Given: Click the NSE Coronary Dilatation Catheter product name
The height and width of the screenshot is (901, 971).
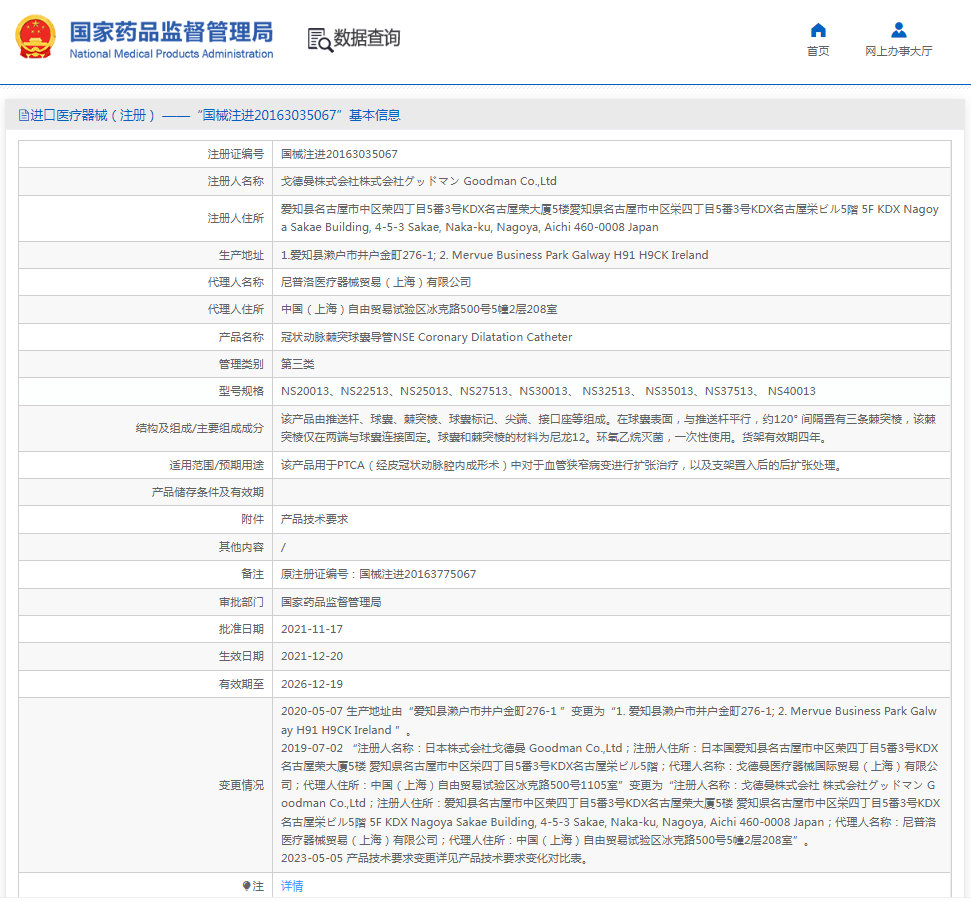Looking at the screenshot, I should [427, 337].
